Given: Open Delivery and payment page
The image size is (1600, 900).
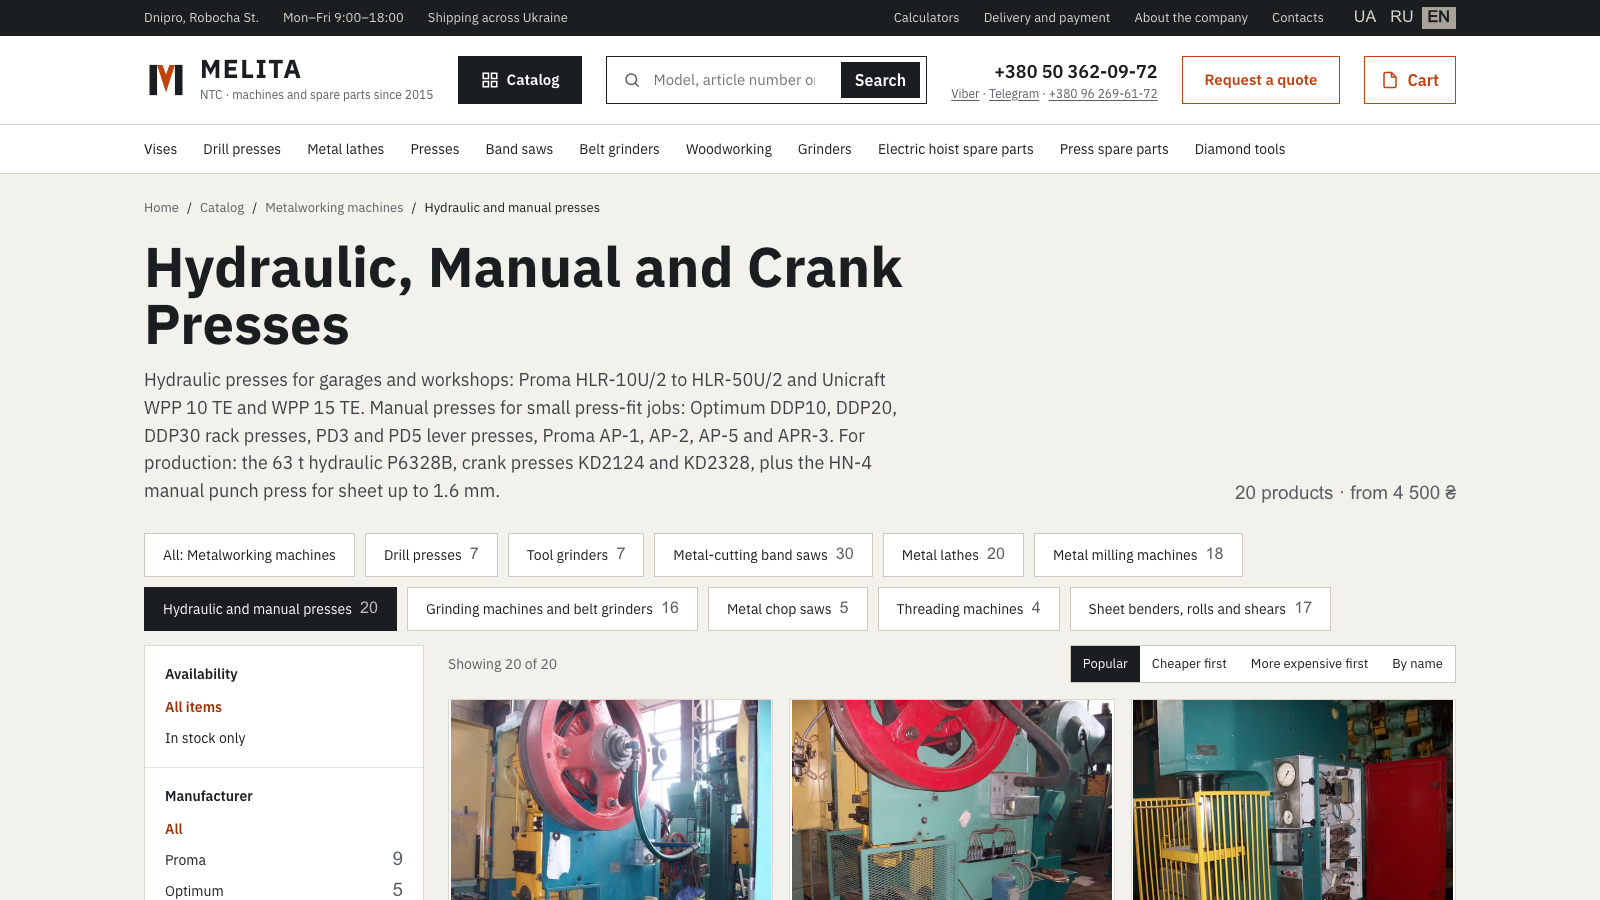Looking at the screenshot, I should 1047,18.
